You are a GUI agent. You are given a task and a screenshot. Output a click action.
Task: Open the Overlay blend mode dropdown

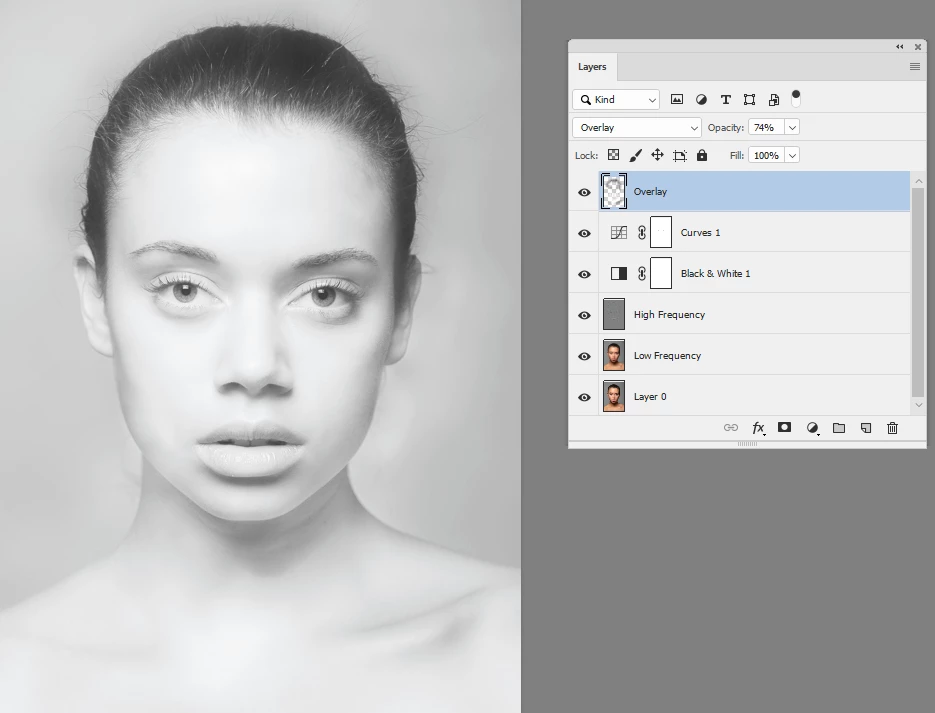(x=637, y=128)
